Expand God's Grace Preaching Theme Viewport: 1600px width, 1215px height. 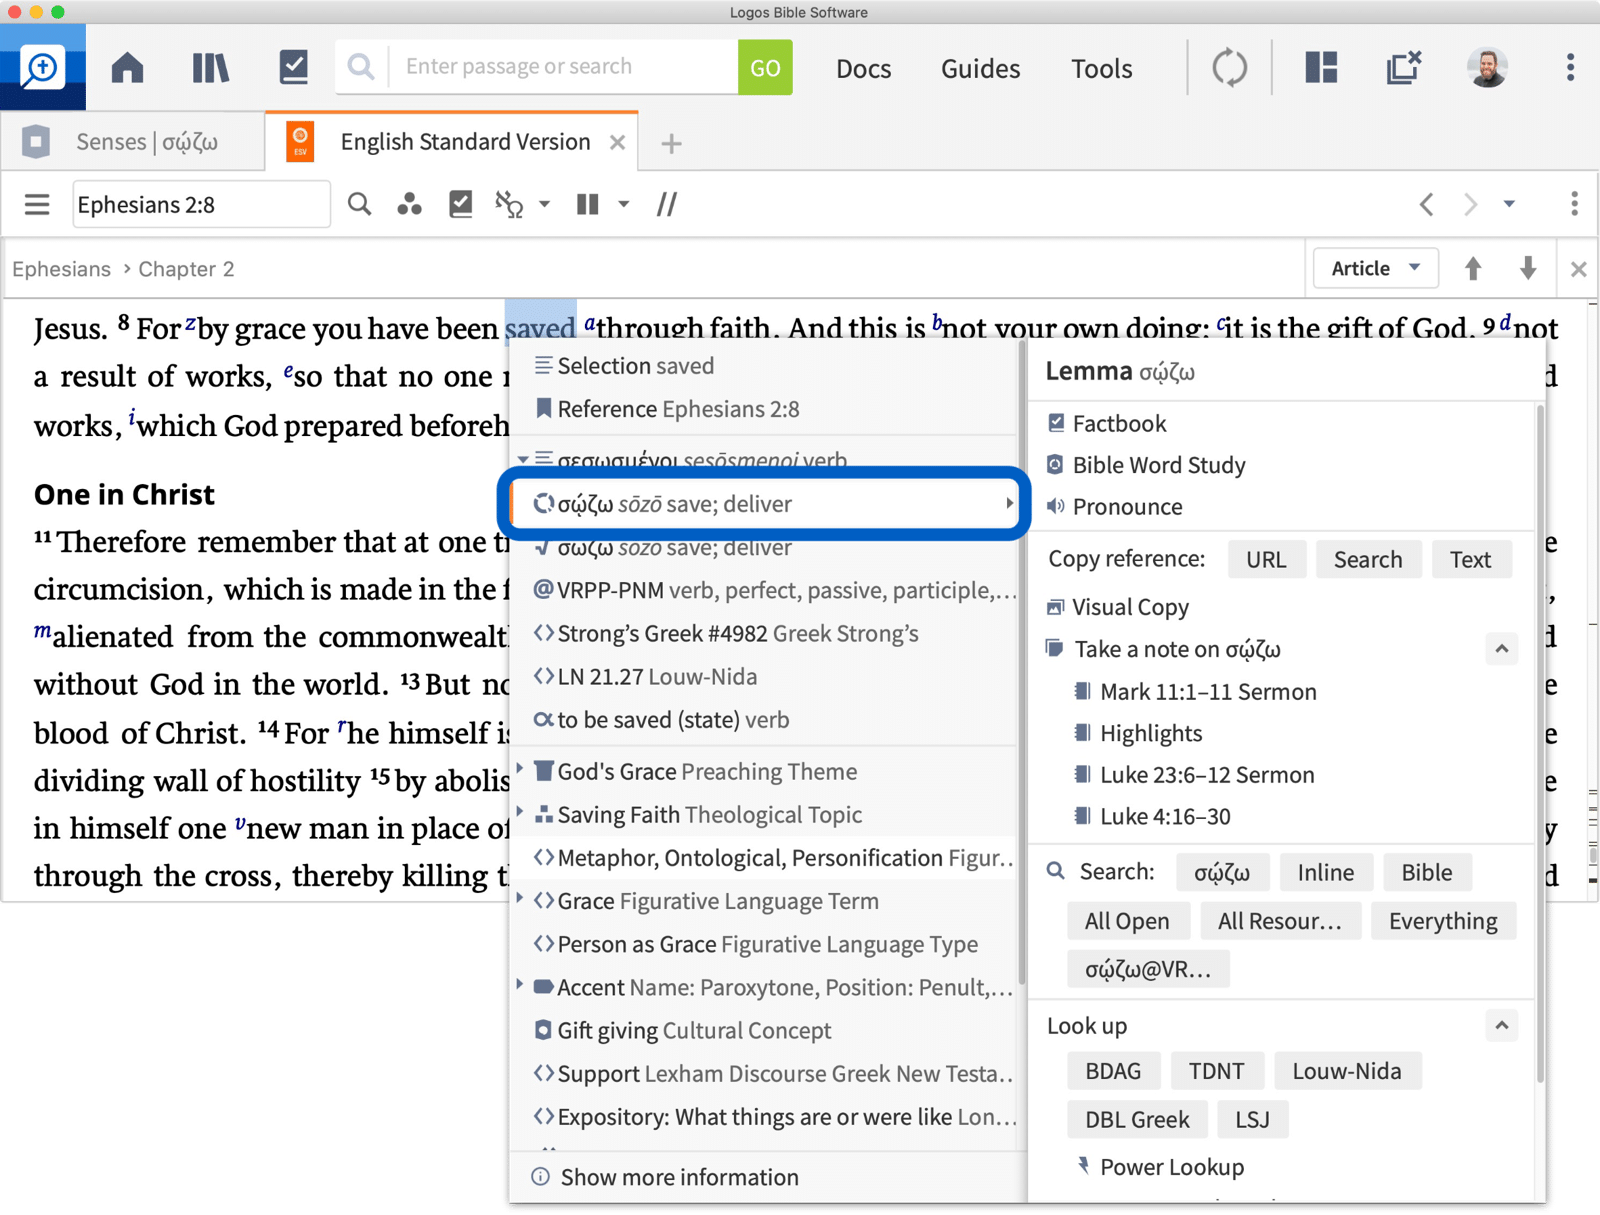(520, 769)
